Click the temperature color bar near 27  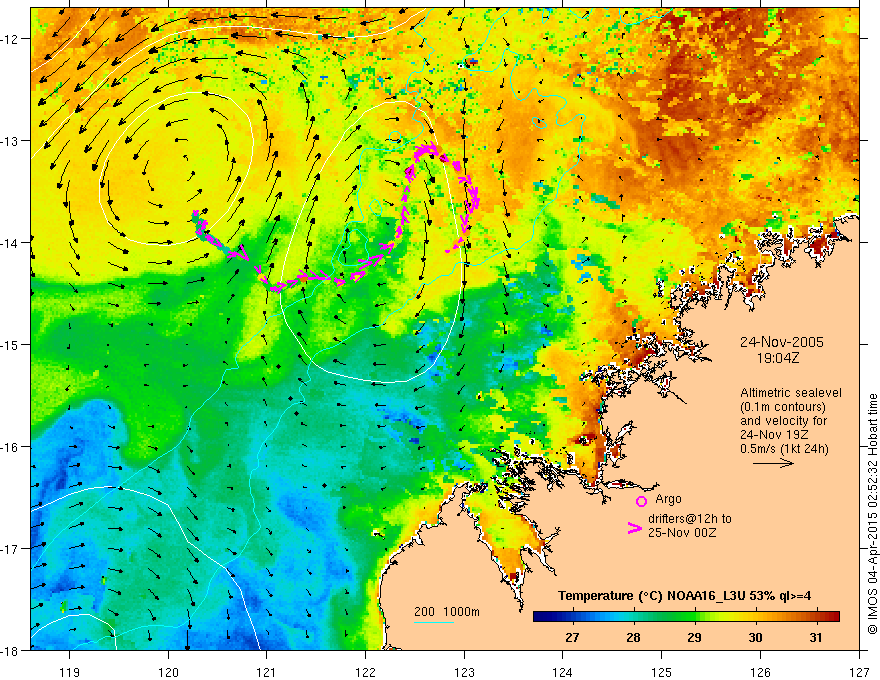572,617
